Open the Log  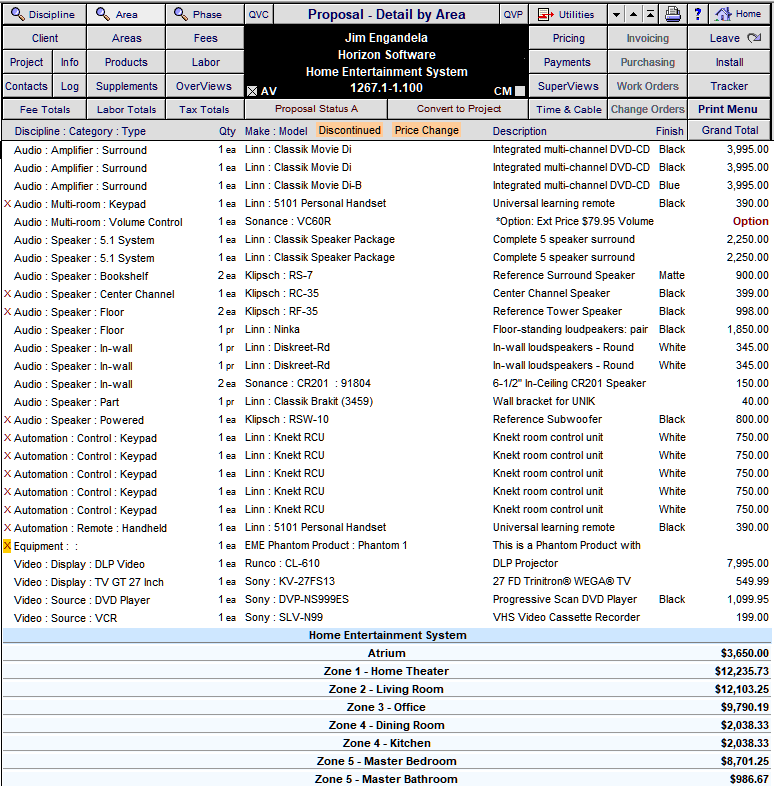pyautogui.click(x=70, y=86)
